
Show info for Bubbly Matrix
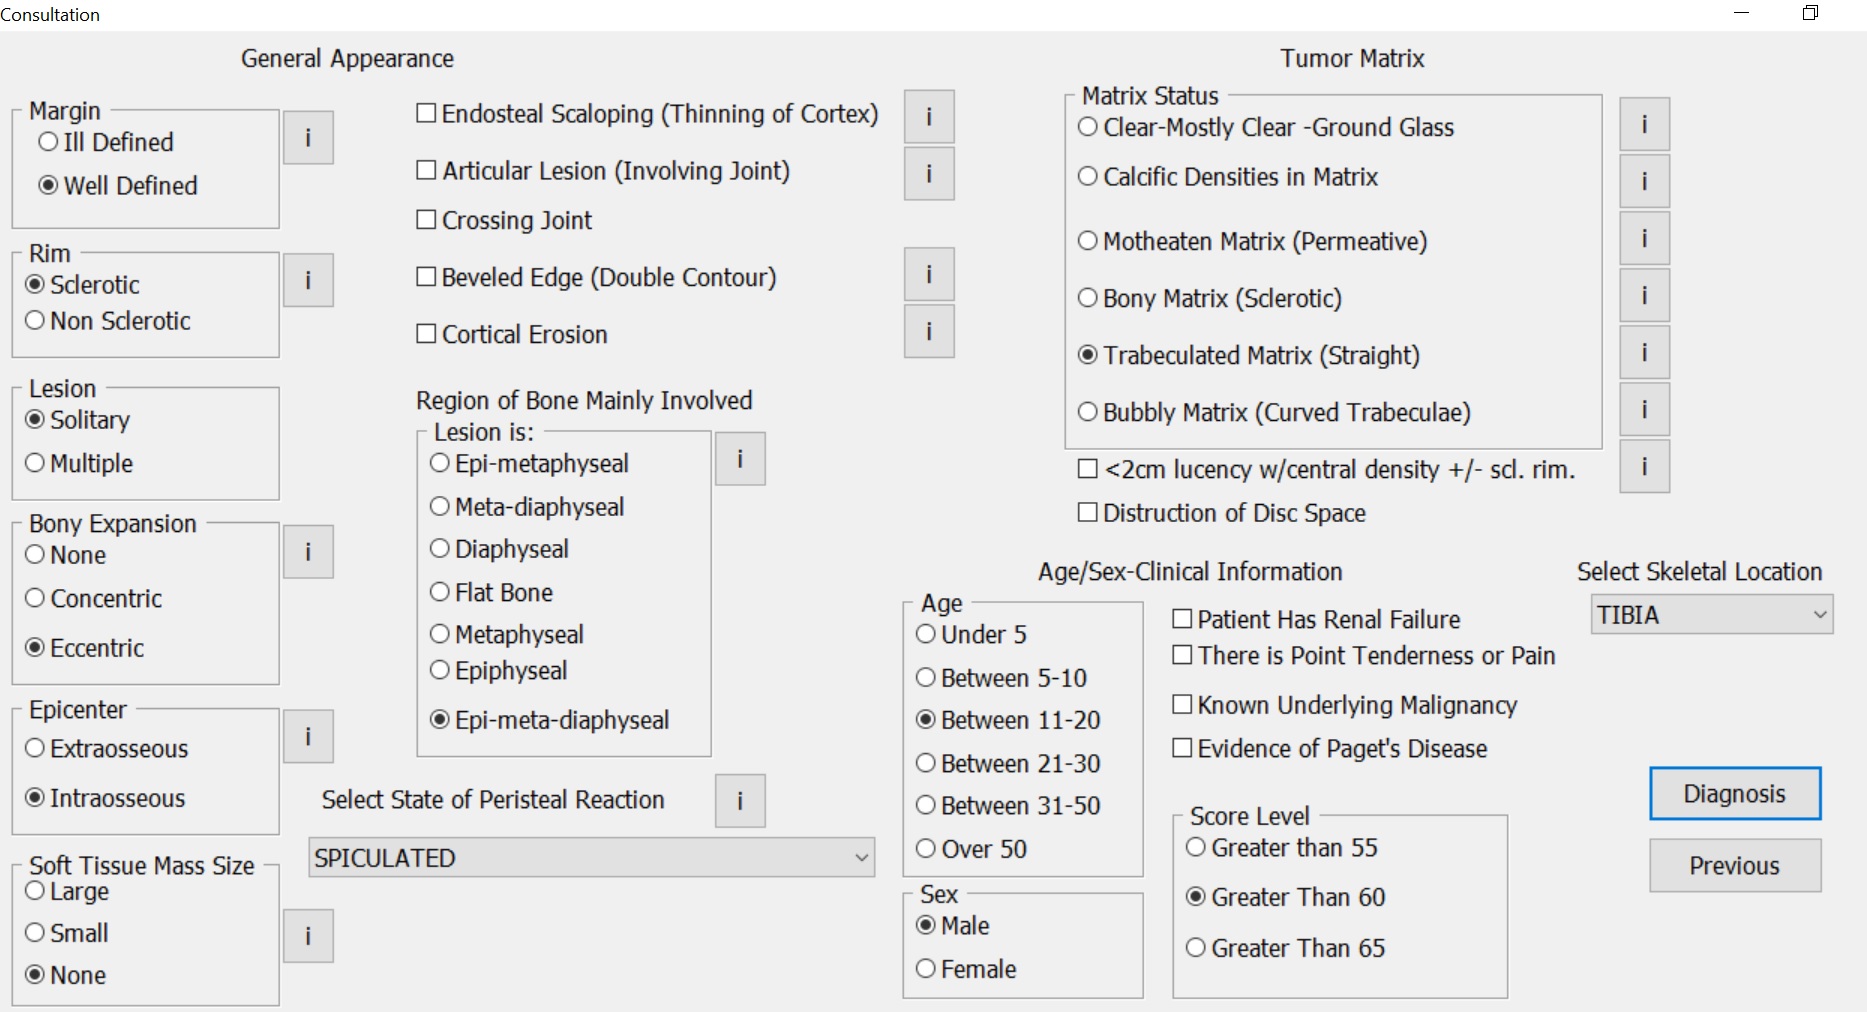tap(1644, 409)
